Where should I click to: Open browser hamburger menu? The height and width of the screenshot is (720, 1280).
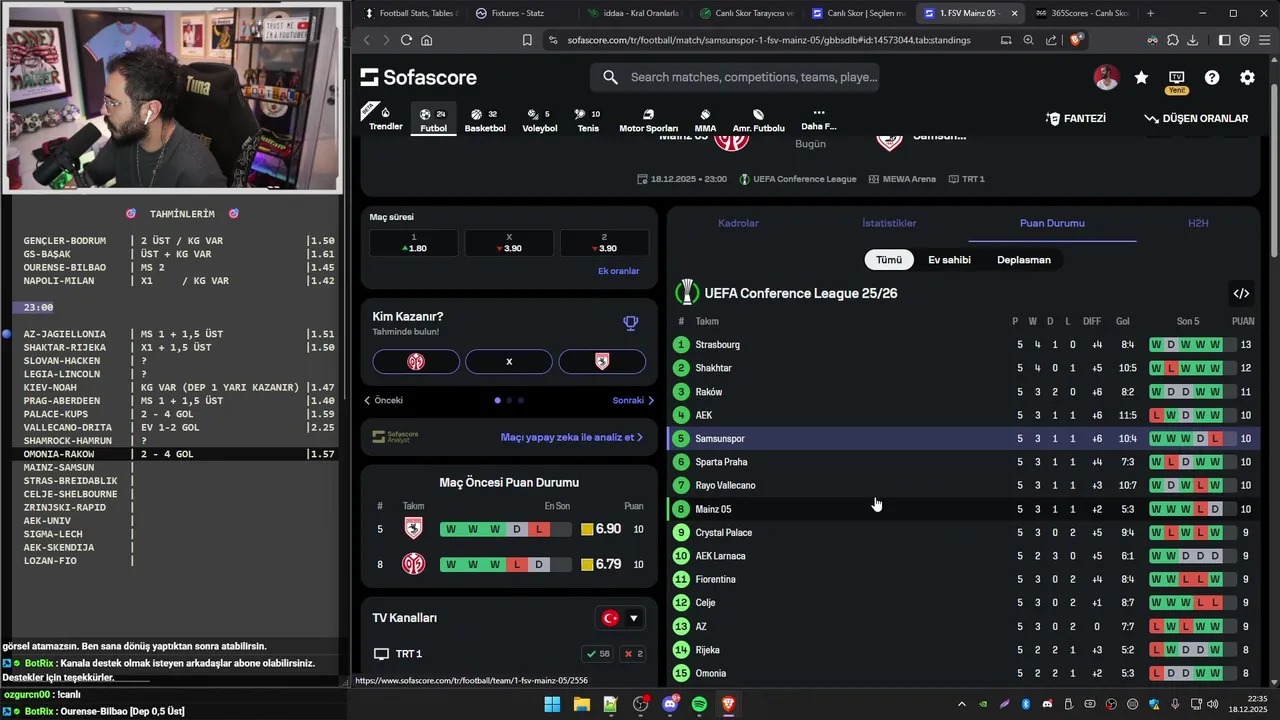[x=1265, y=40]
